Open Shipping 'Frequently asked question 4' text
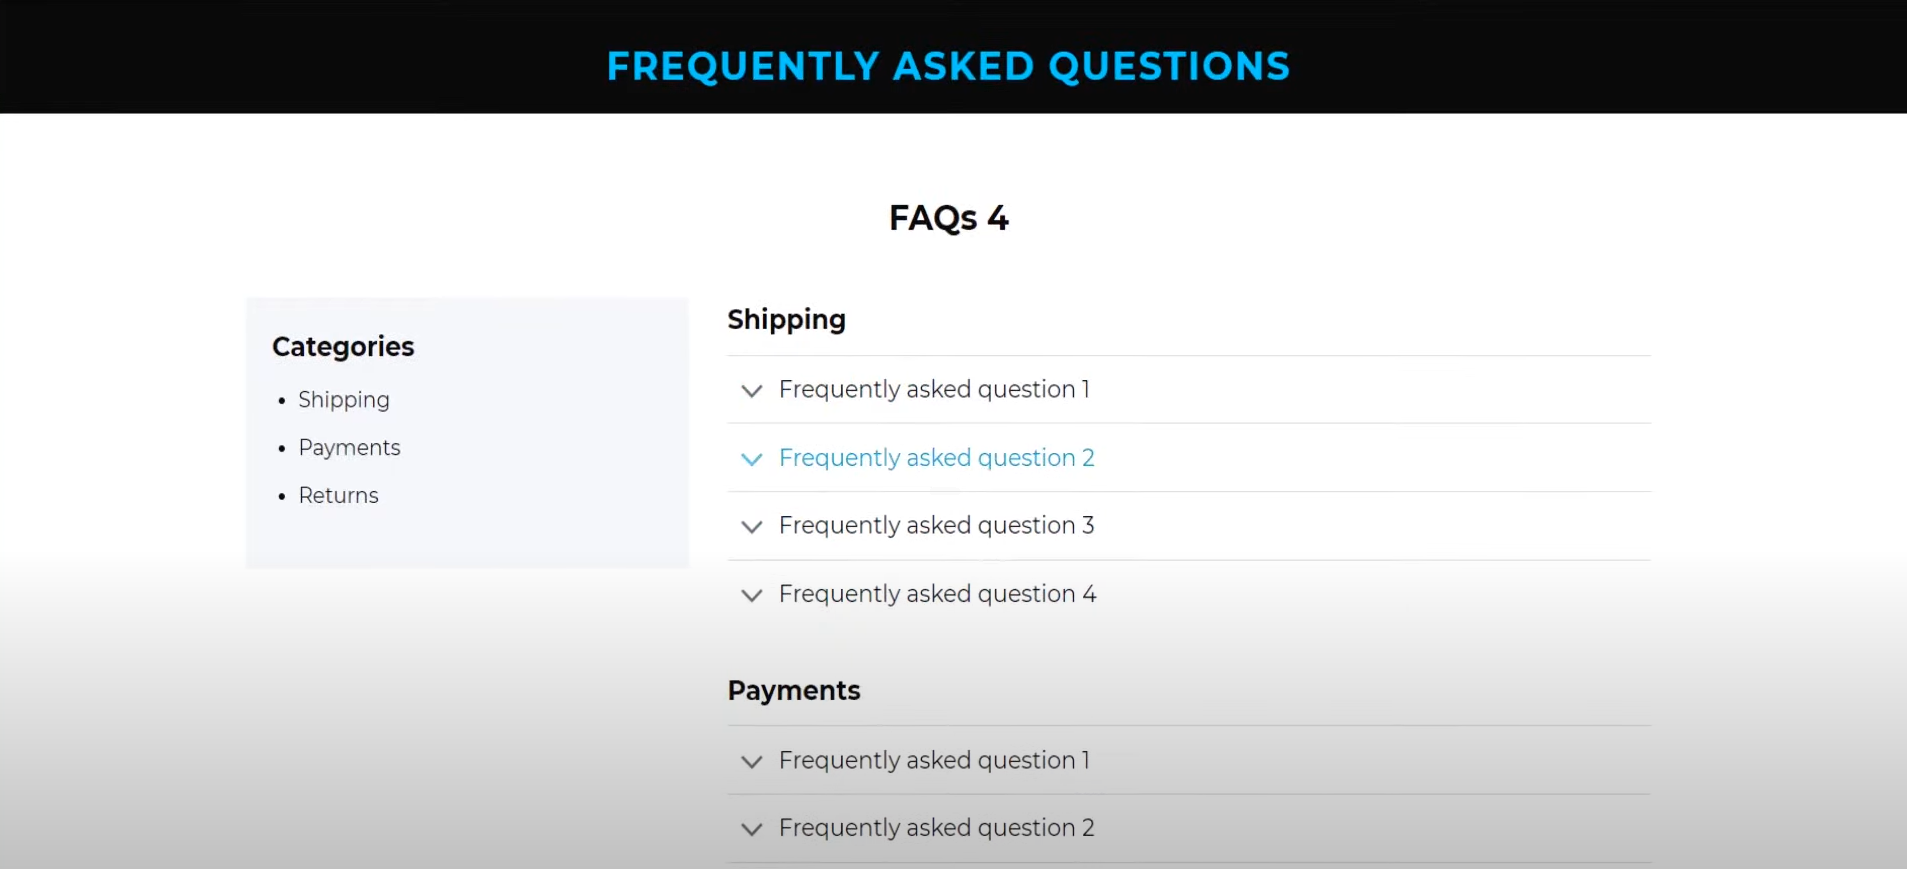Image resolution: width=1907 pixels, height=869 pixels. (937, 594)
